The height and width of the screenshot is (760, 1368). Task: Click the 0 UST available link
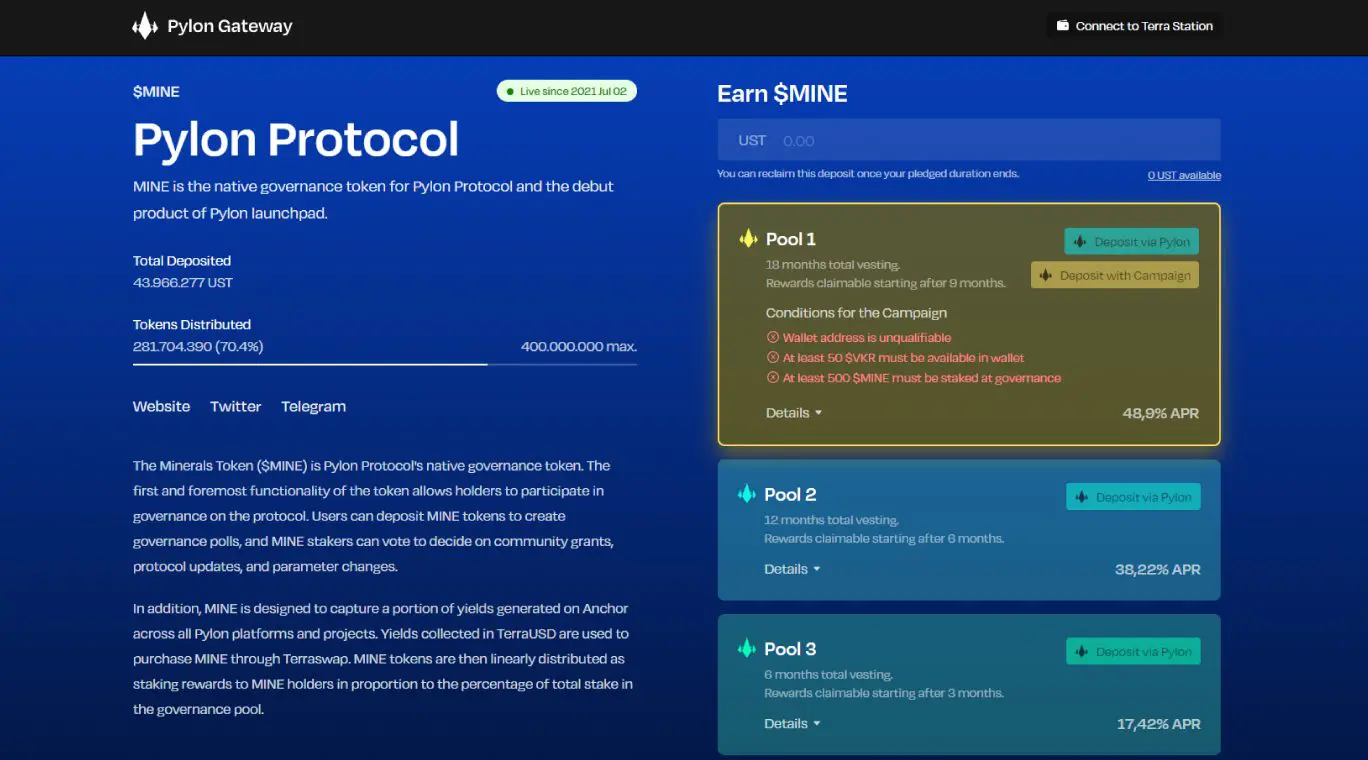coord(1184,175)
